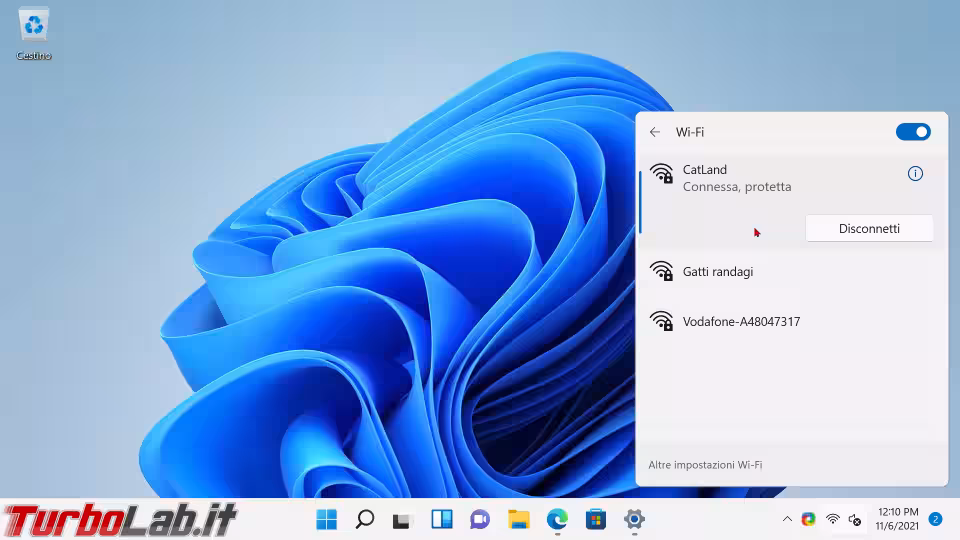Select the Gatti randagi network
Viewport: 960px width, 540px height.
(x=717, y=272)
